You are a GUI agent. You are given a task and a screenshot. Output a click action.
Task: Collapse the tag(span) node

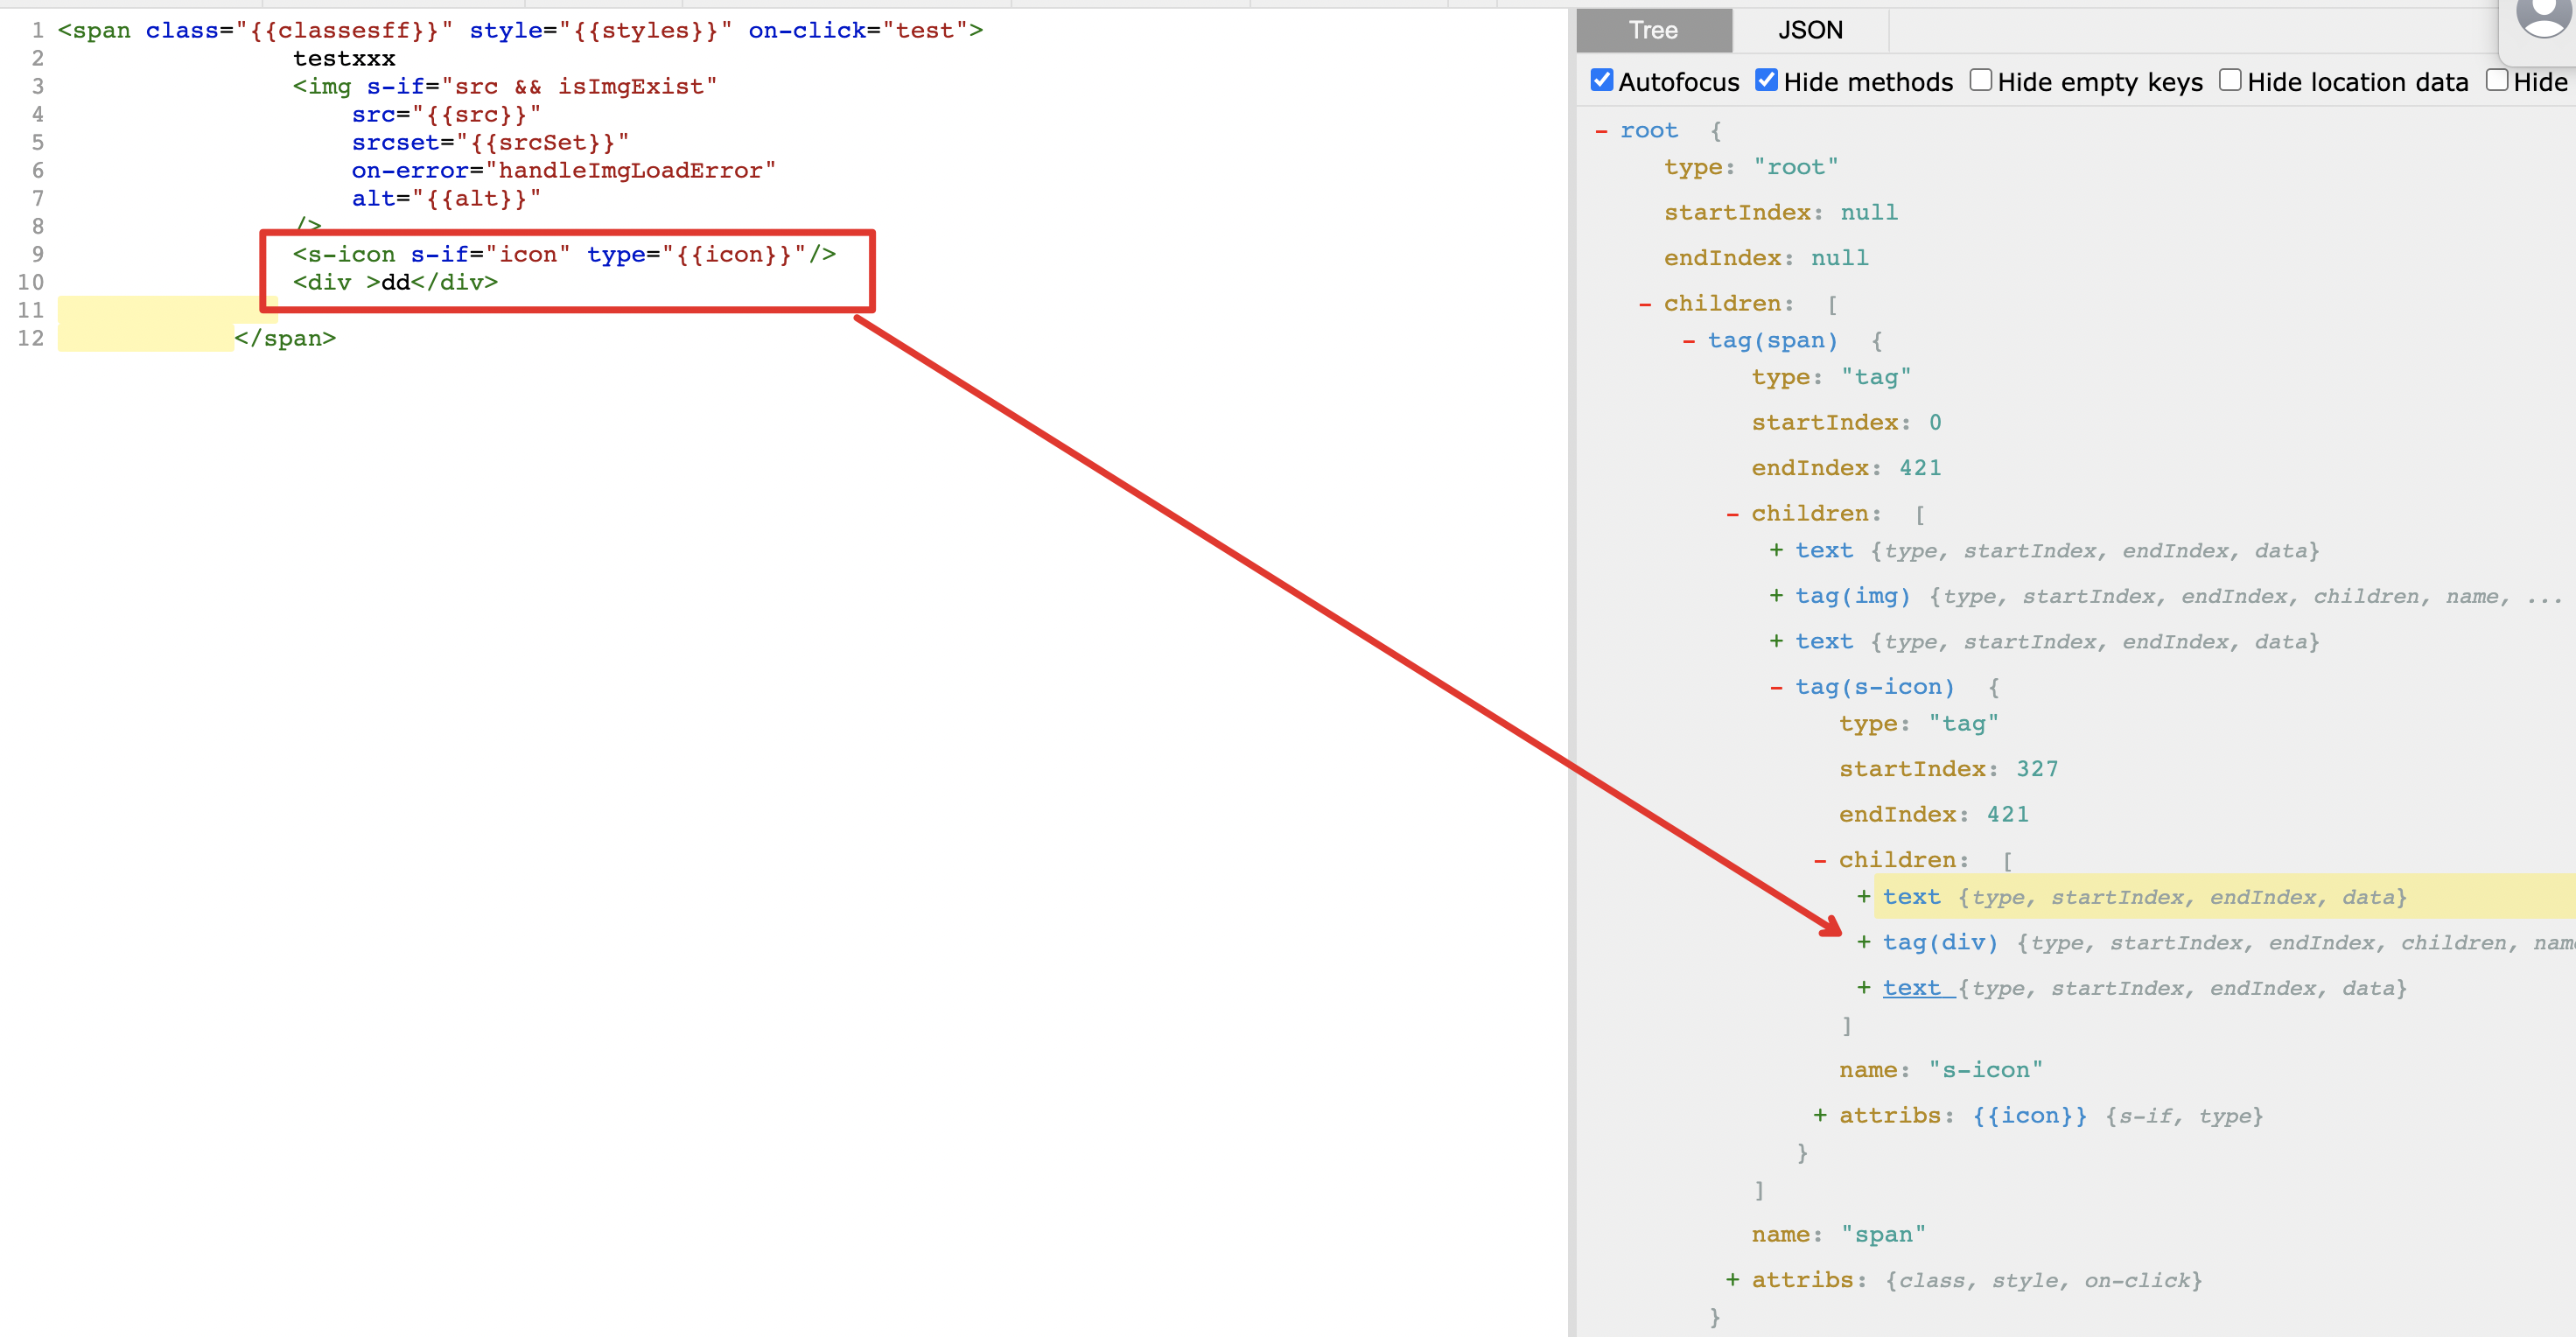tap(1689, 341)
